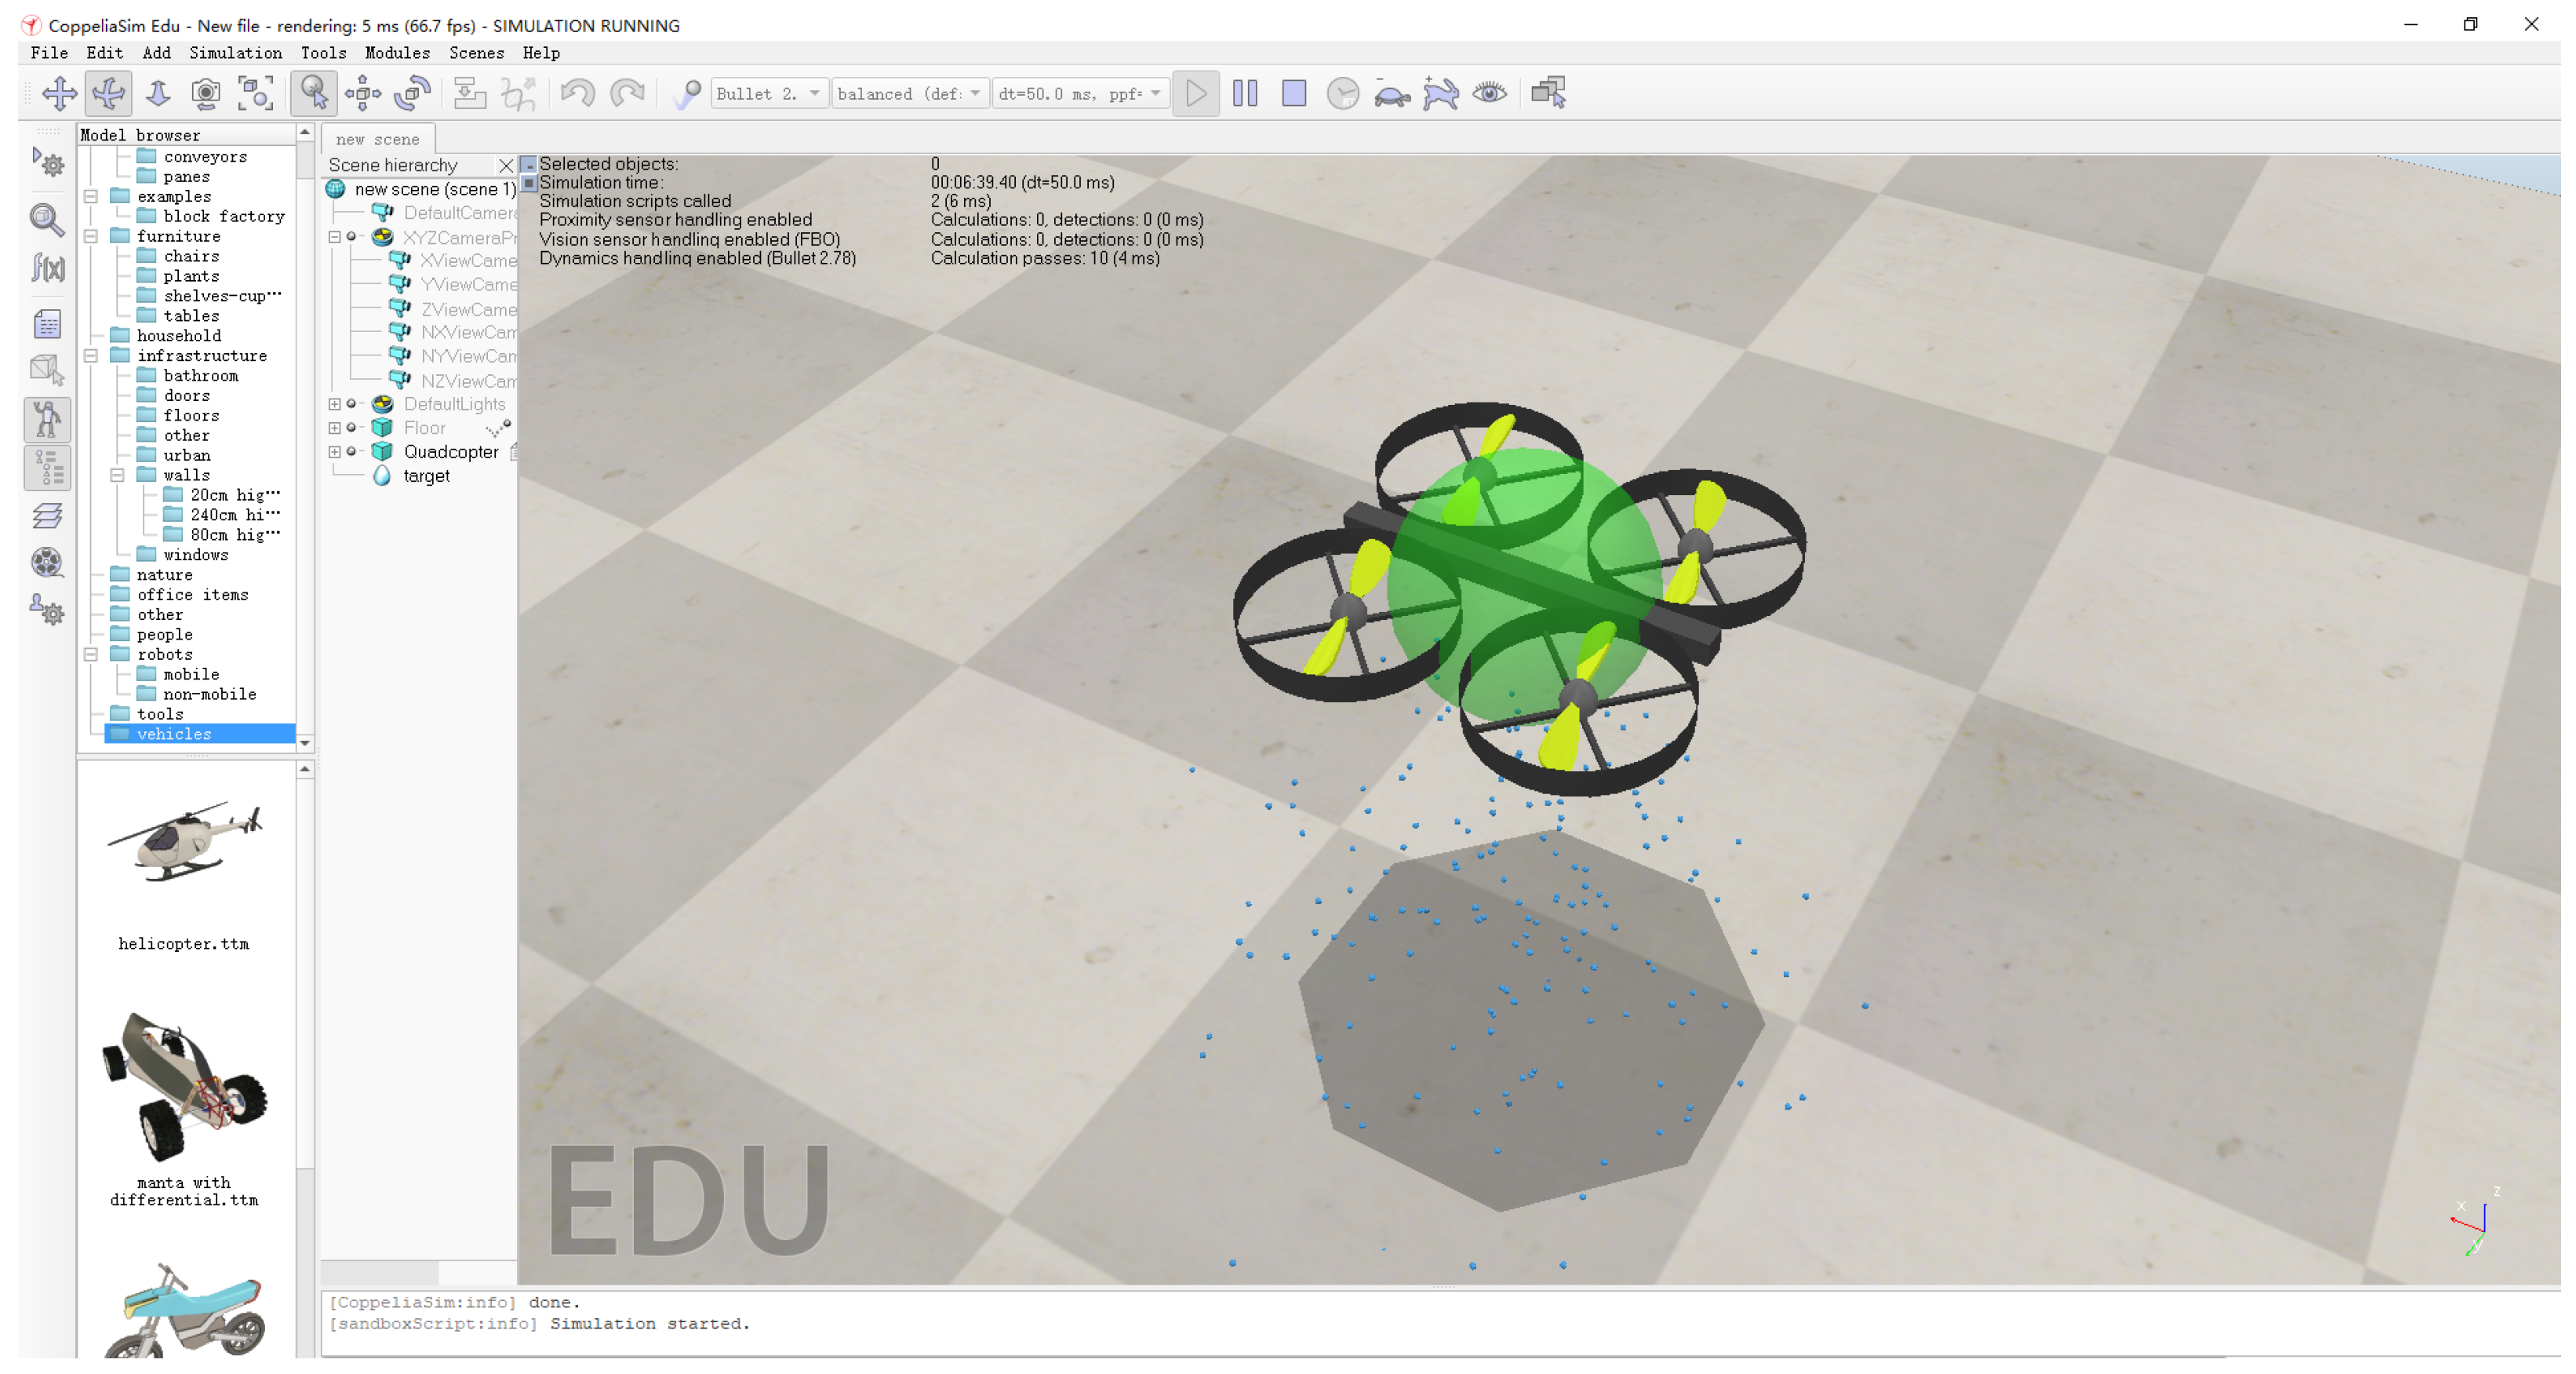This screenshot has width=2576, height=1374.
Task: Collapse the walls folder in model browser
Action: point(117,475)
